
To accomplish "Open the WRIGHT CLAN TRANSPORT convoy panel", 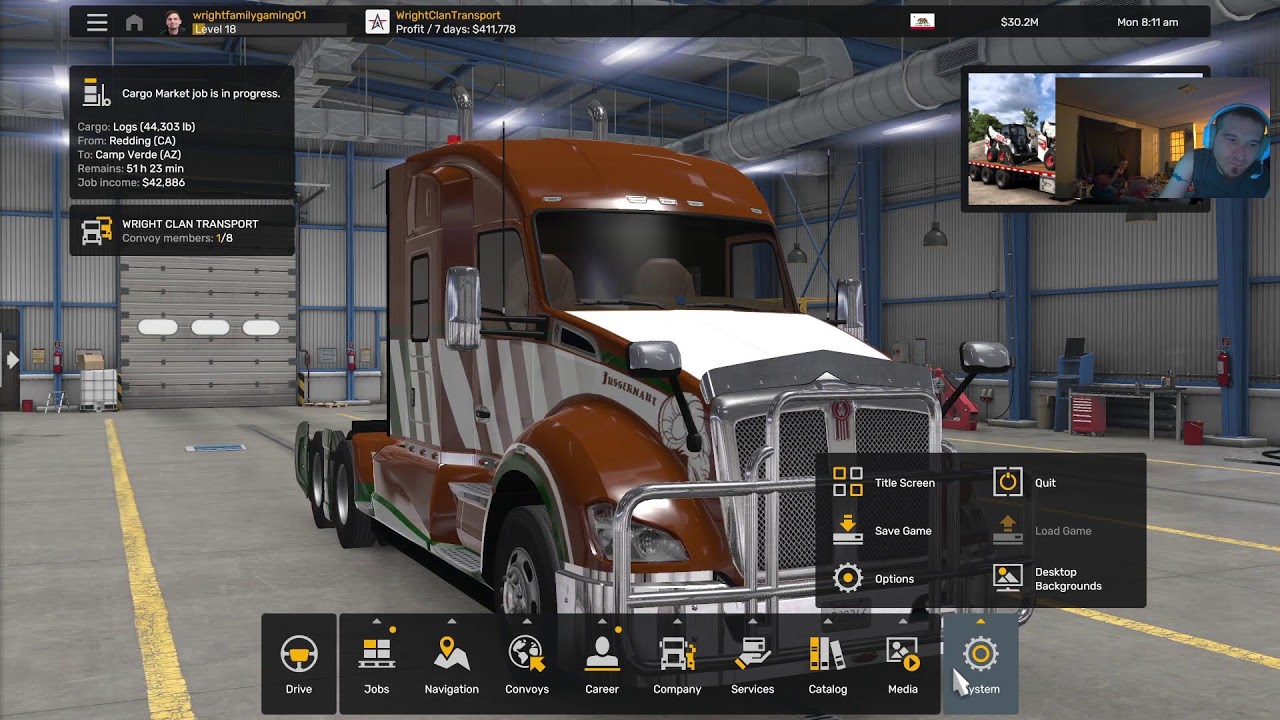I will click(182, 231).
